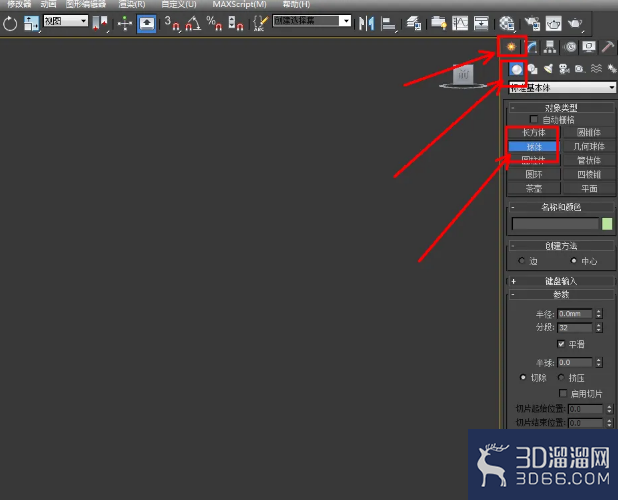Open the Material Editor icon
Viewport: 618px width, 500px height.
(506, 23)
